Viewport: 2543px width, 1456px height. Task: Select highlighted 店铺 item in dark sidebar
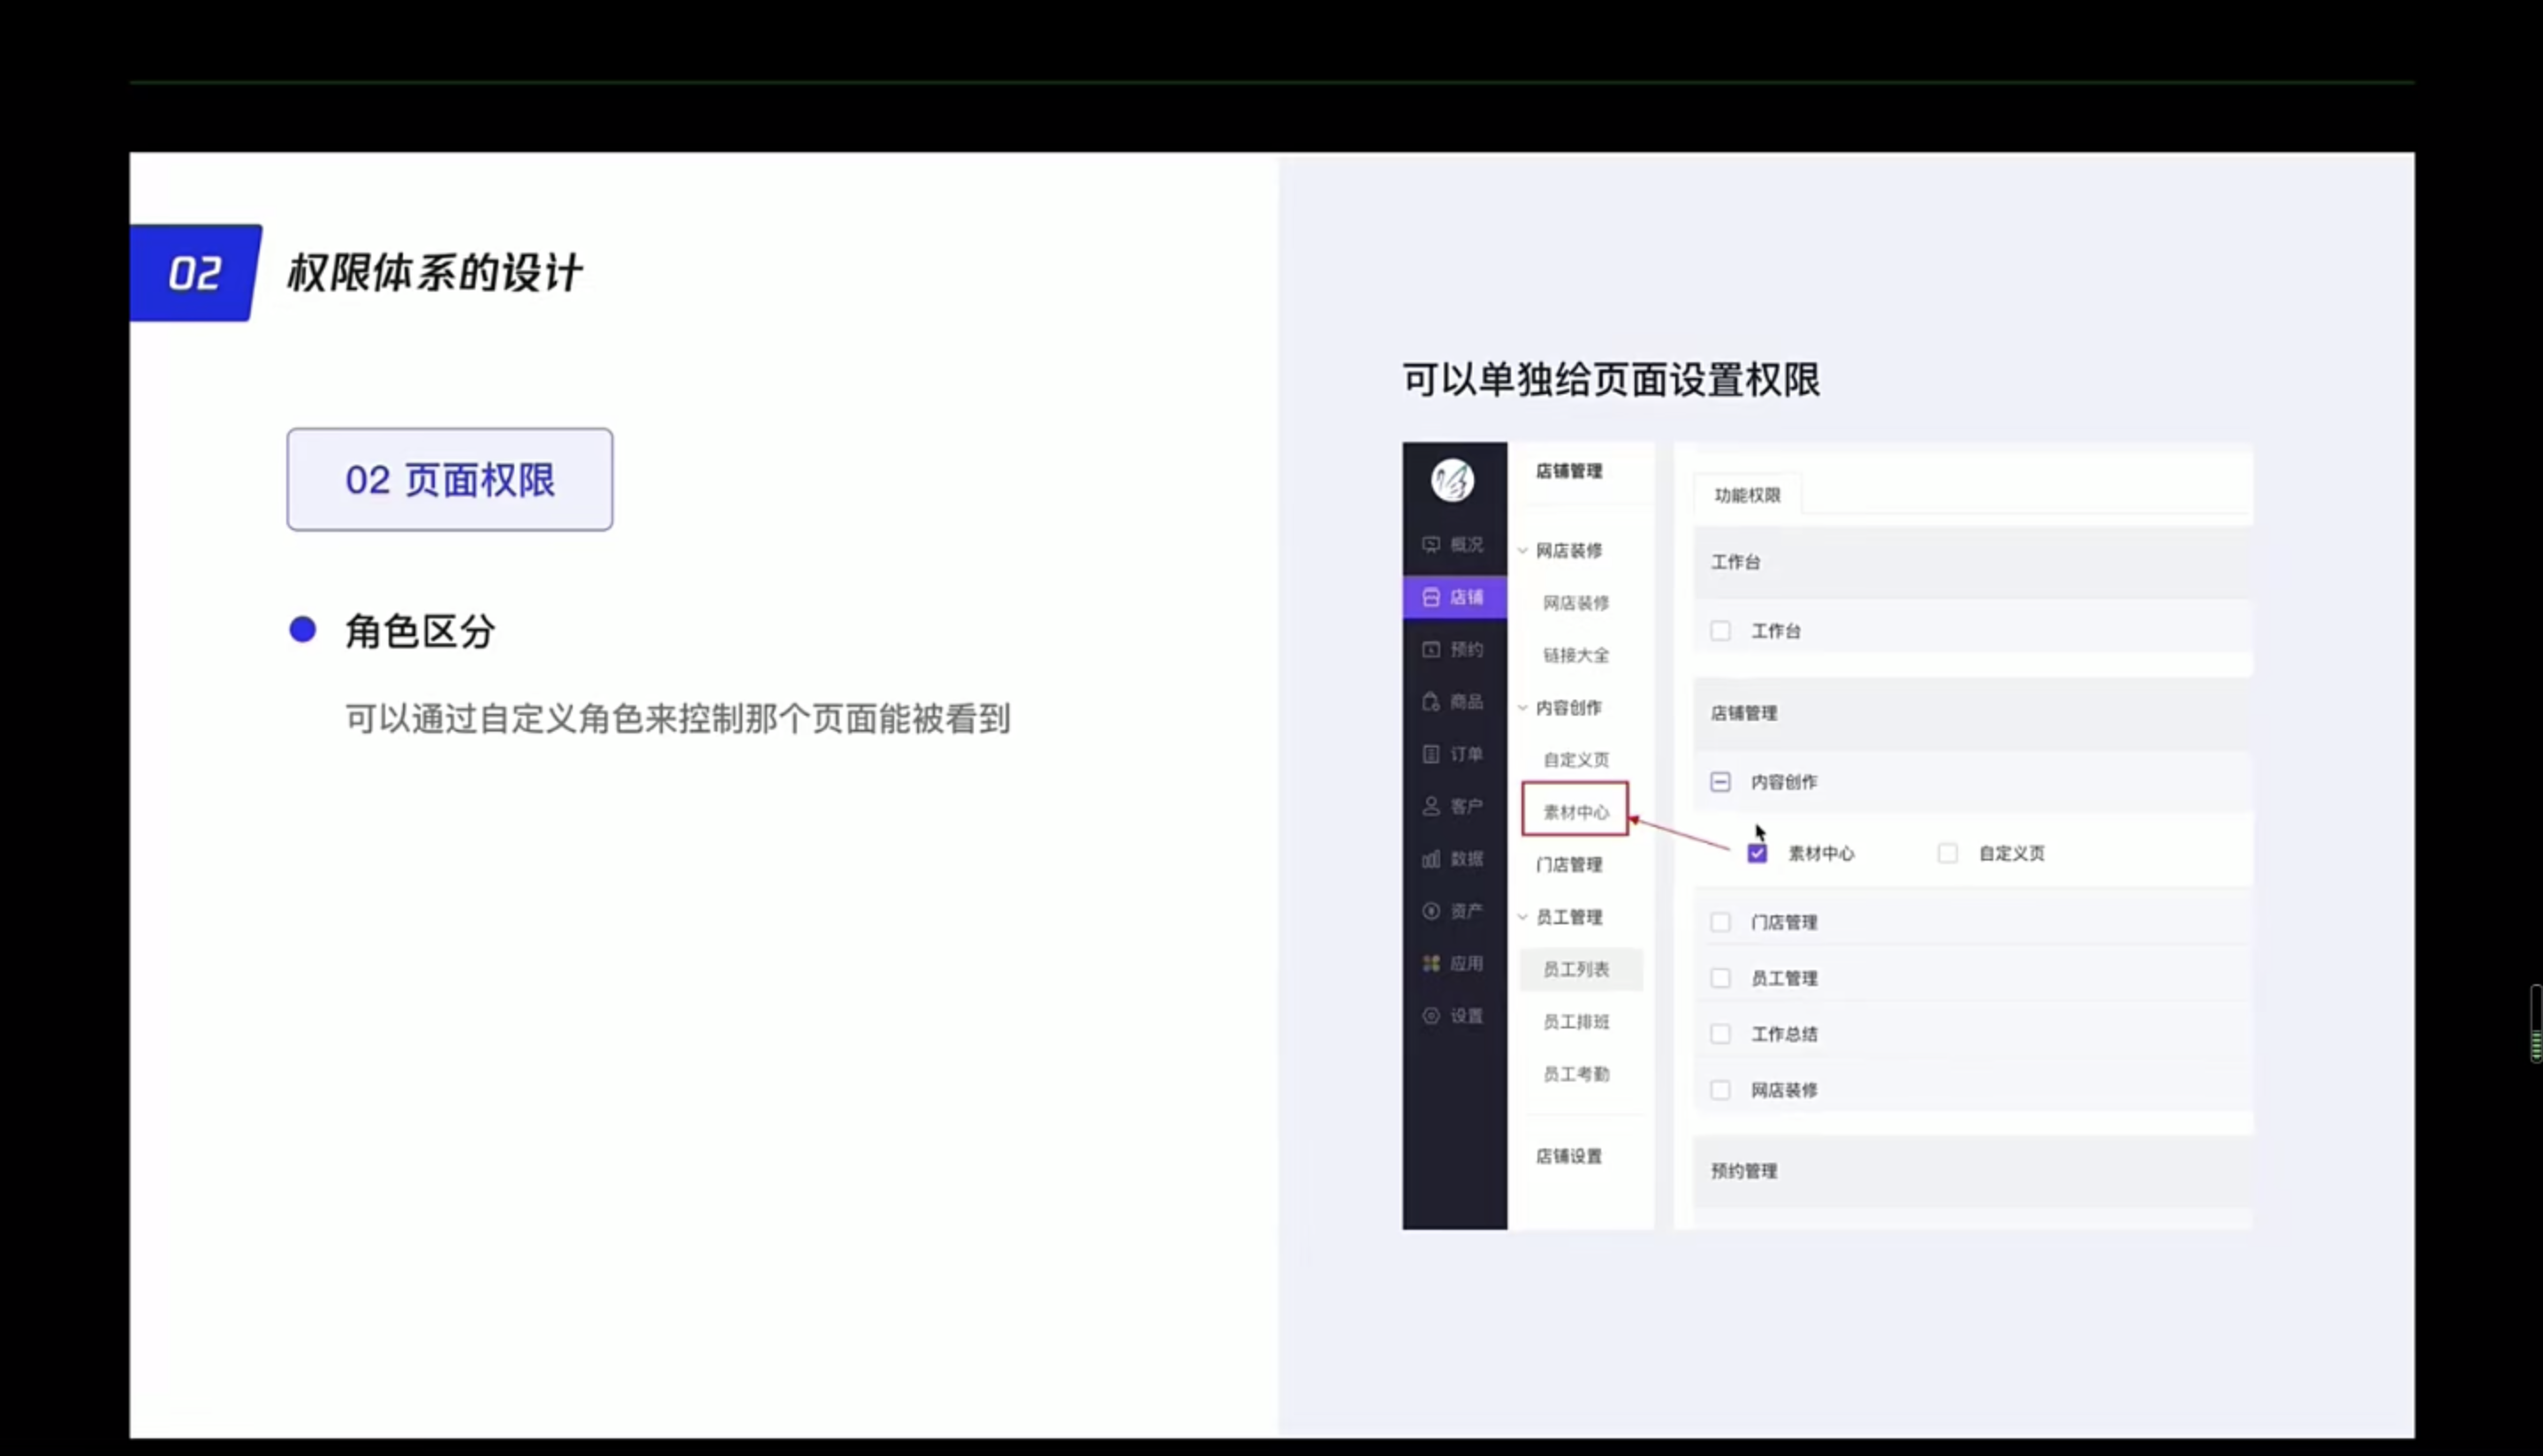1454,597
